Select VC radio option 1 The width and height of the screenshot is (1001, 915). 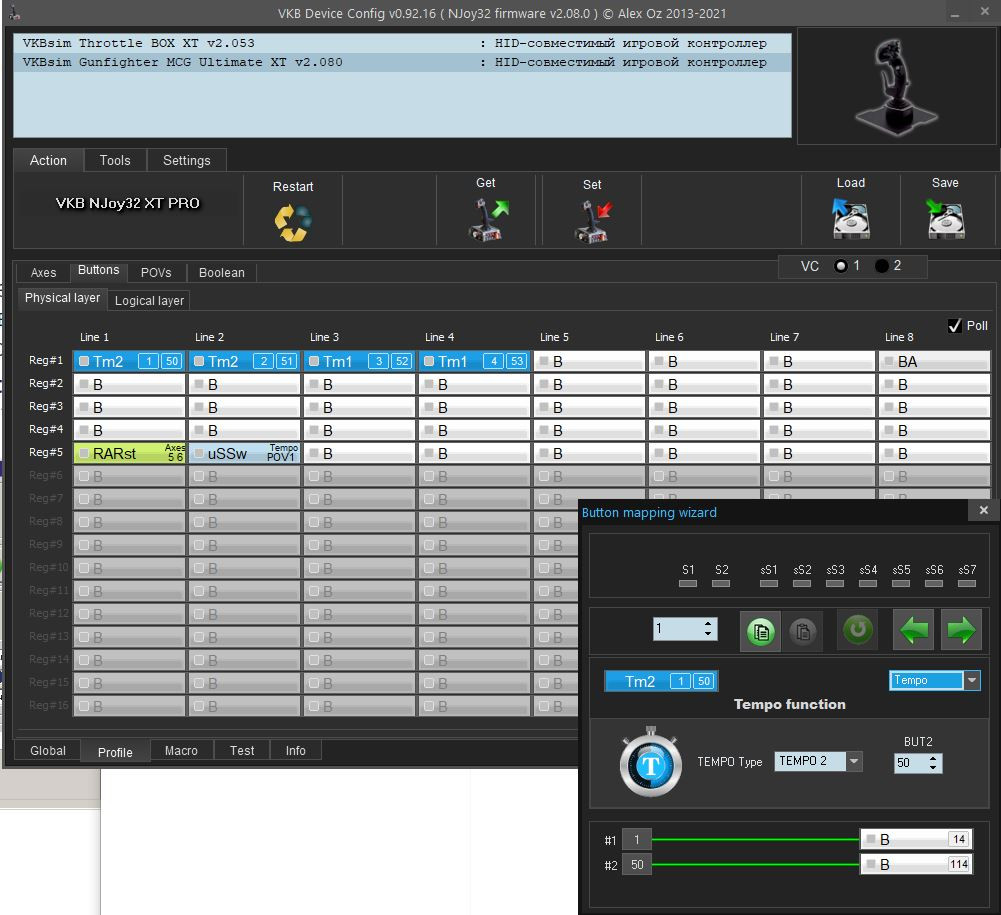(x=840, y=266)
